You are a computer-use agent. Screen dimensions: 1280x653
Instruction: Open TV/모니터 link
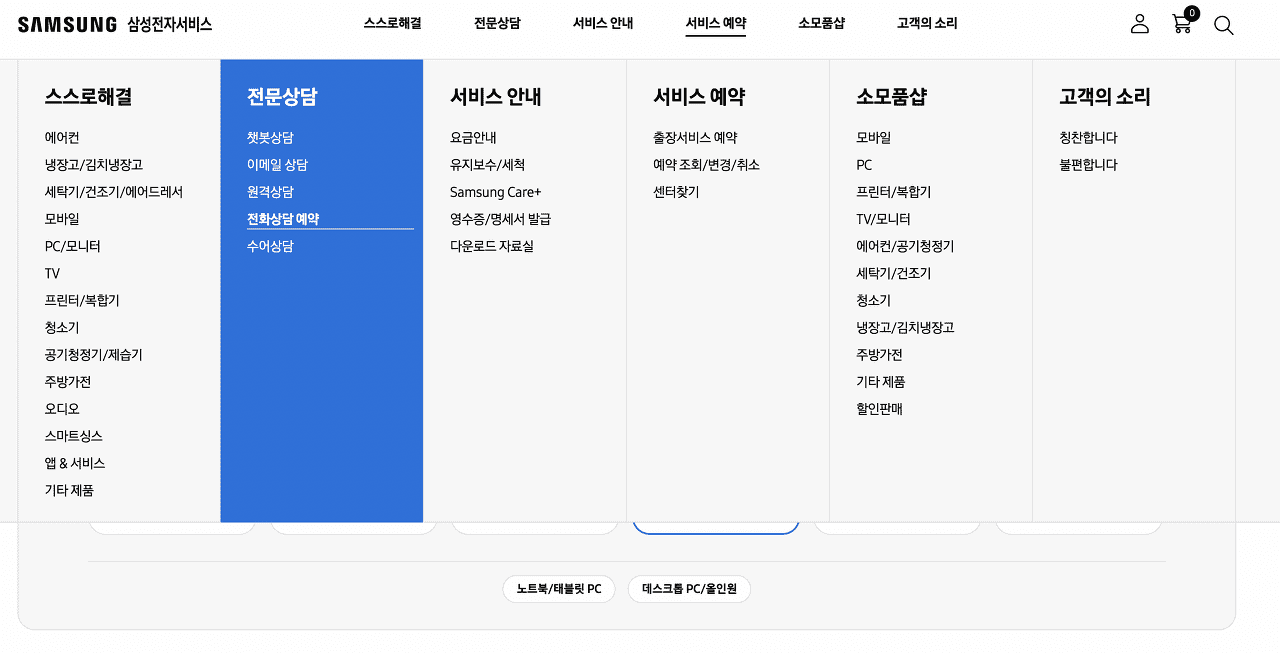point(883,219)
